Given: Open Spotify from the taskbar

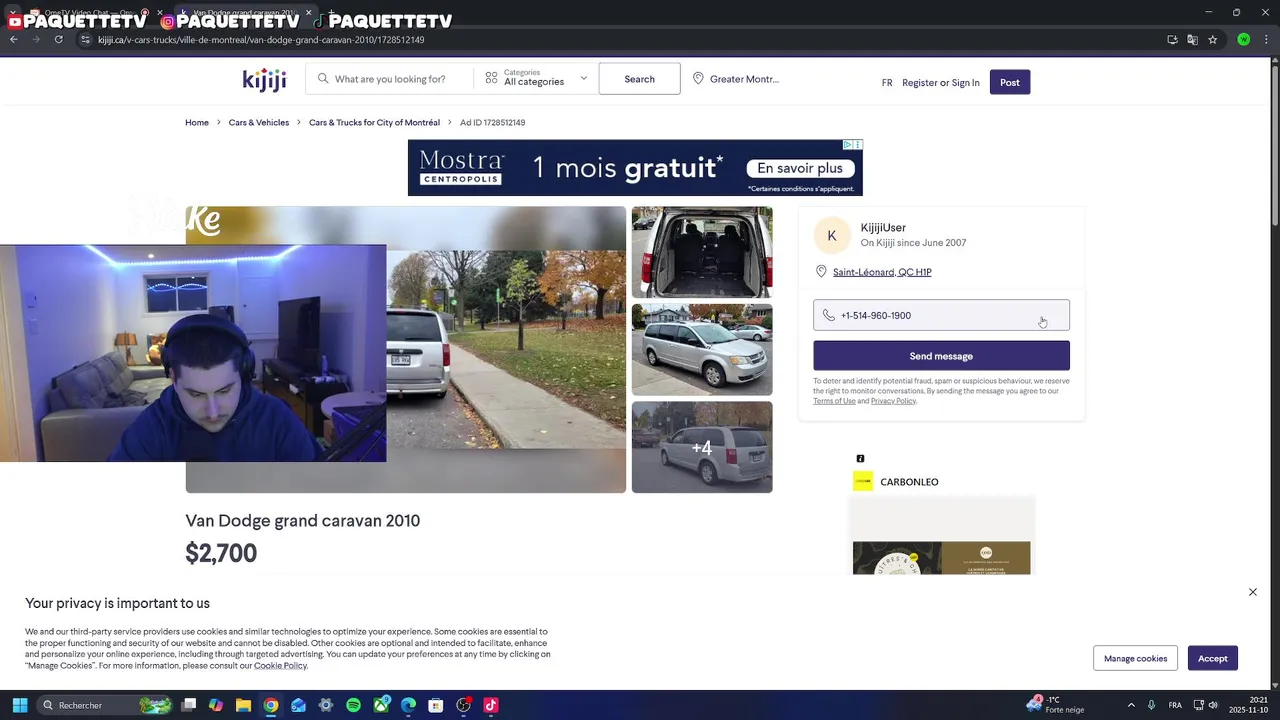Looking at the screenshot, I should coord(353,705).
